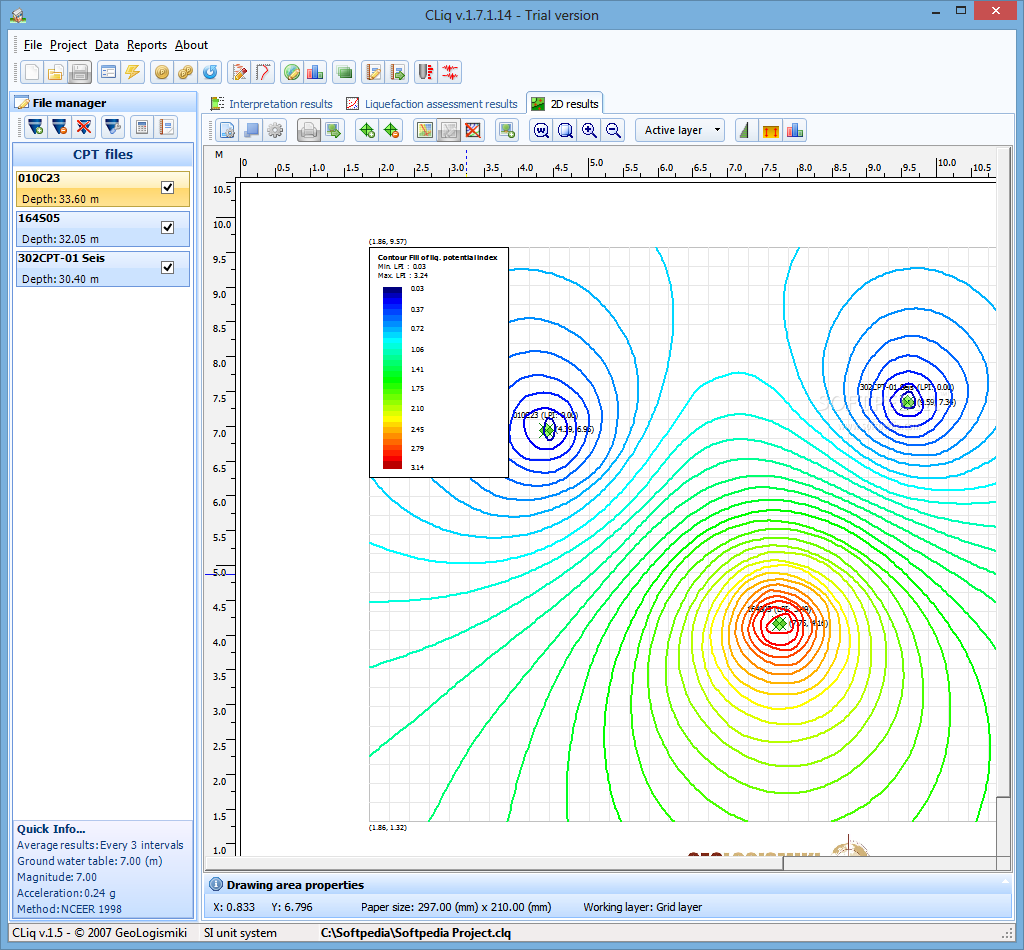Click the 302CPT-01 Seis marker on map
Viewport: 1024px width, 950px height.
coord(907,401)
